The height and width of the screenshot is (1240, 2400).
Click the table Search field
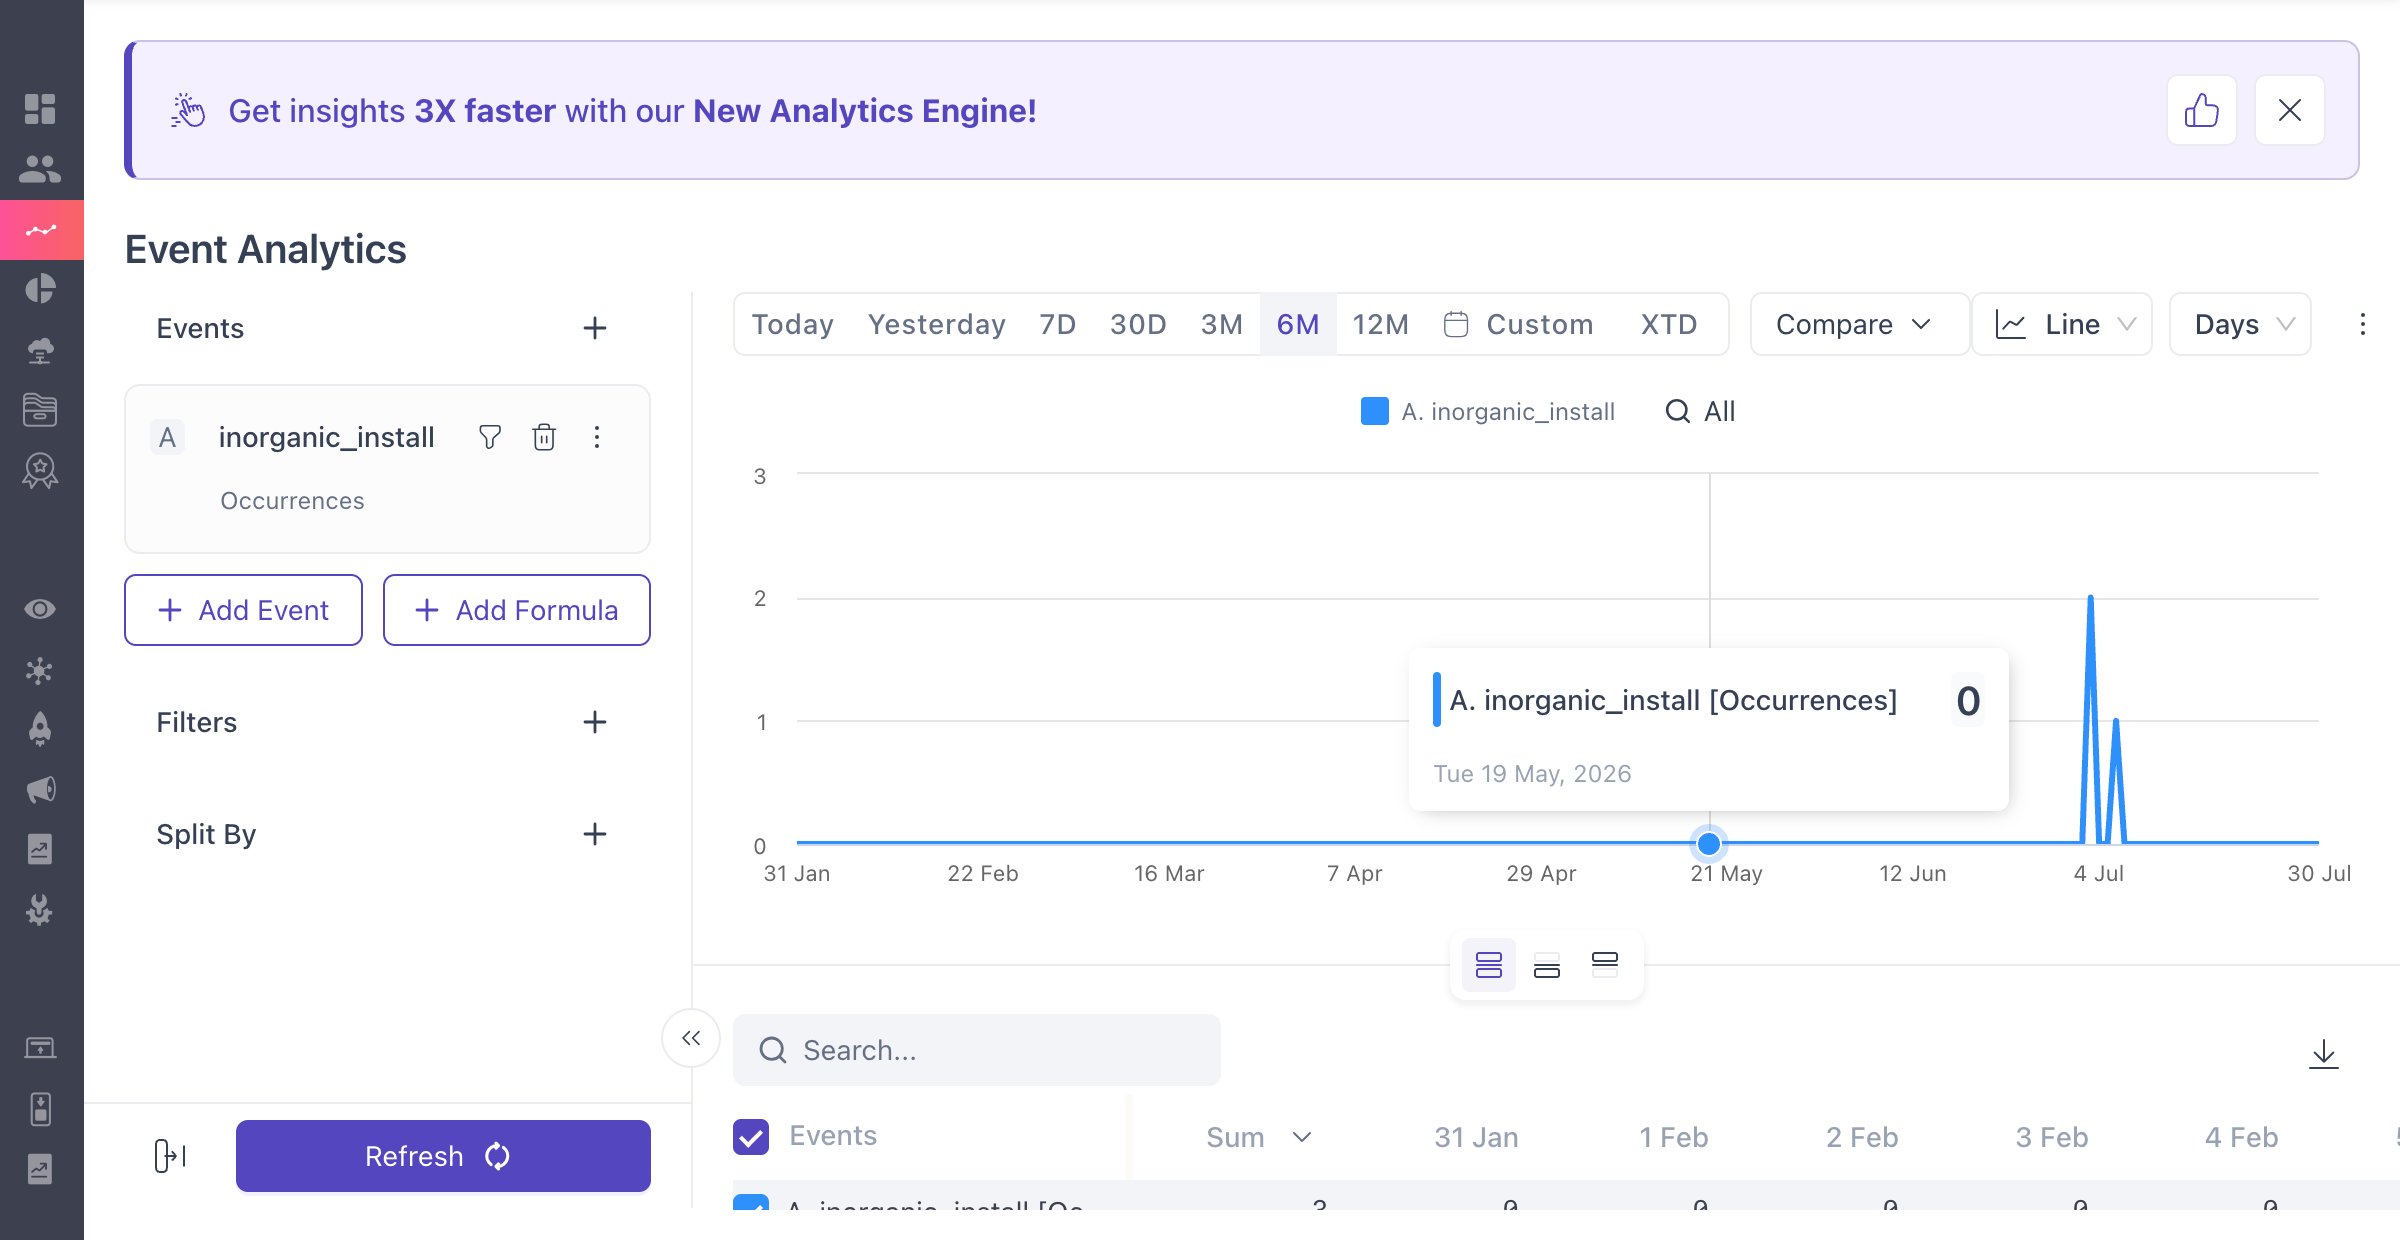pos(977,1050)
